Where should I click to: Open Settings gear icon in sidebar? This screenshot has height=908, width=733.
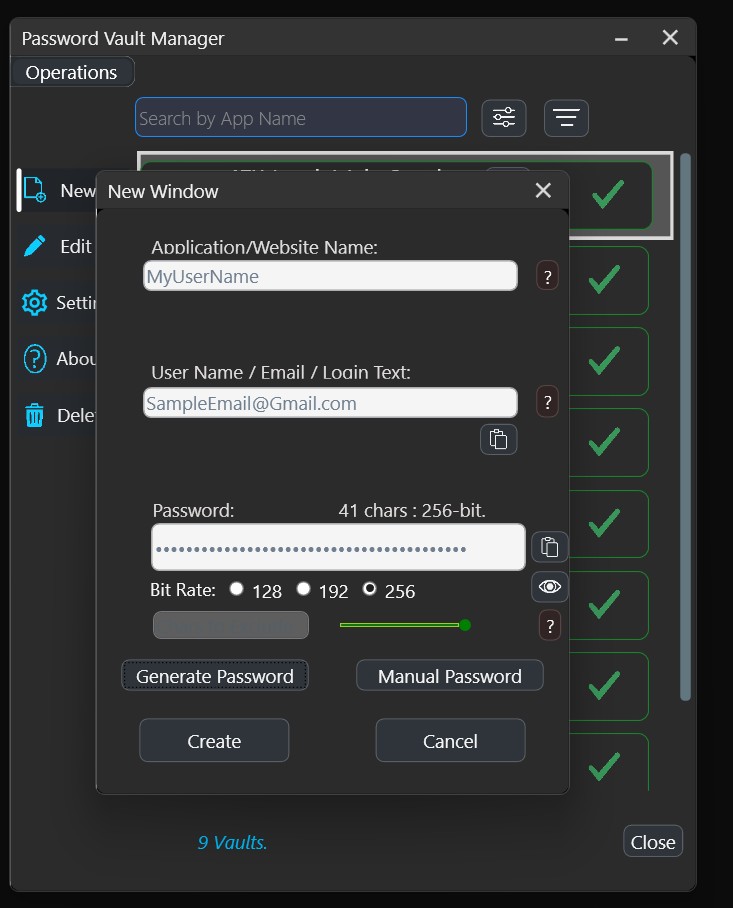tap(34, 302)
